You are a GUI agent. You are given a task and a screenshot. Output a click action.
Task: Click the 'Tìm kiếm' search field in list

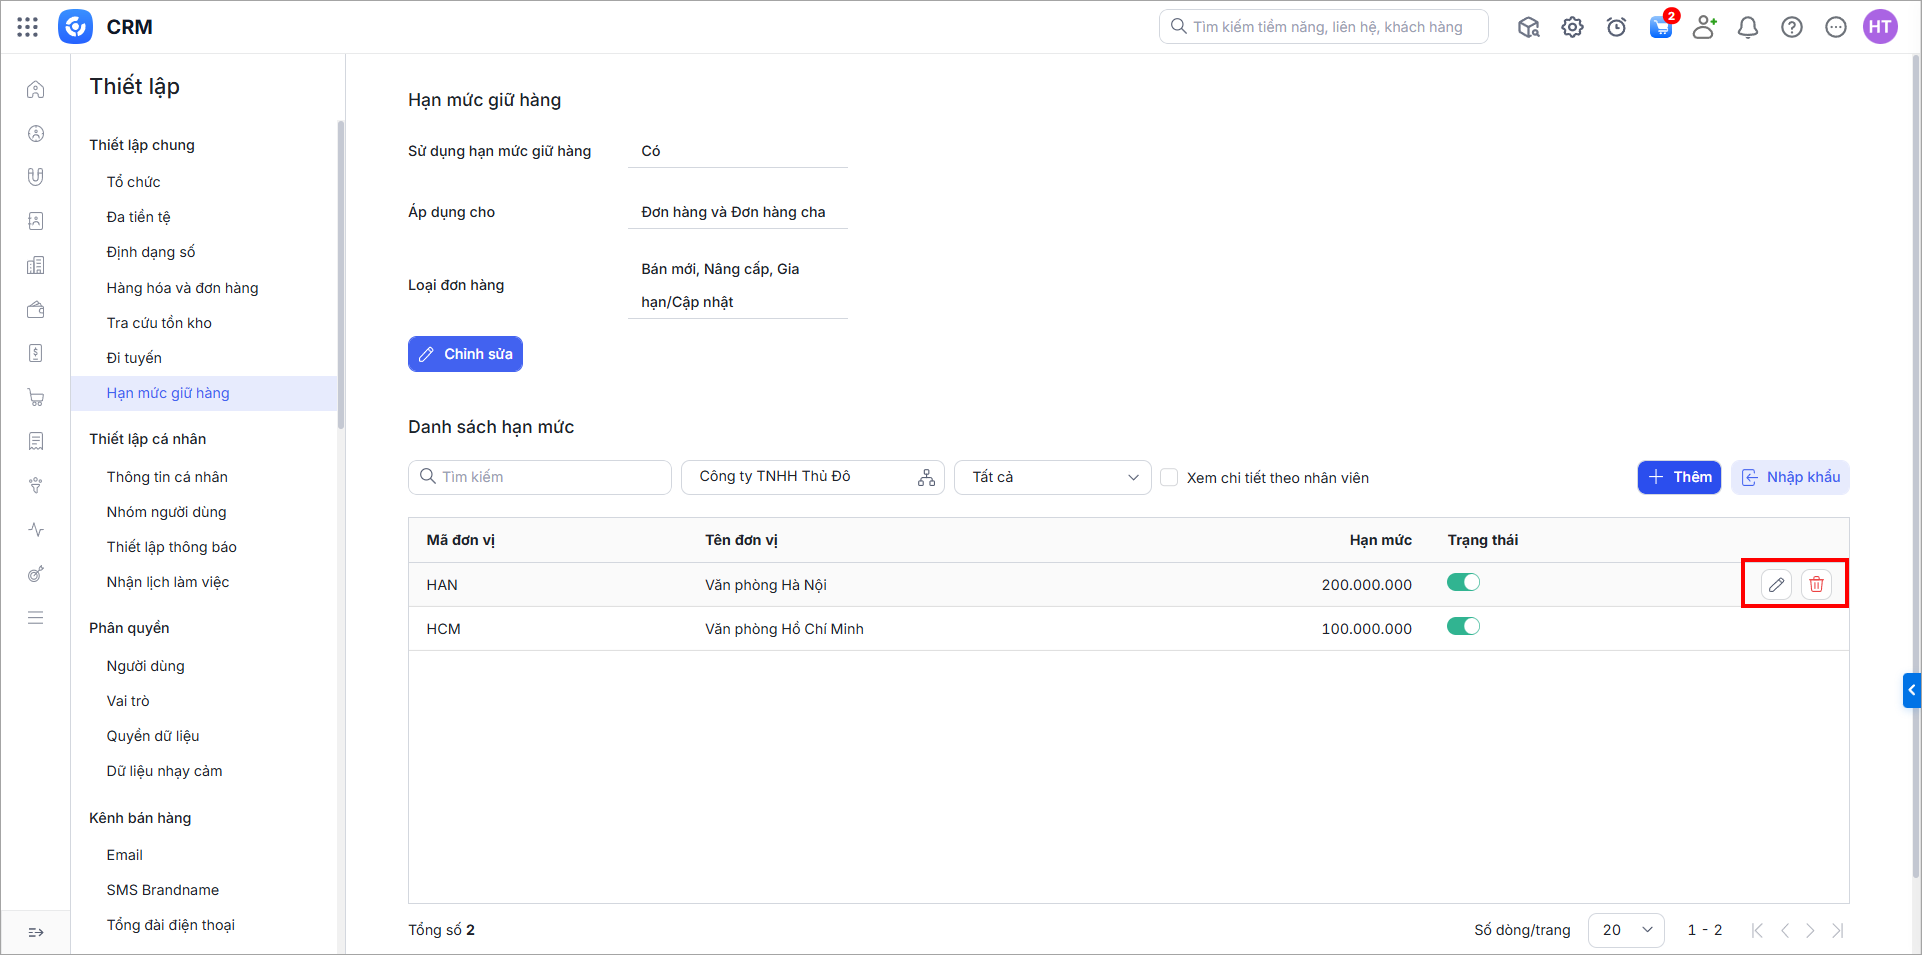pos(540,477)
